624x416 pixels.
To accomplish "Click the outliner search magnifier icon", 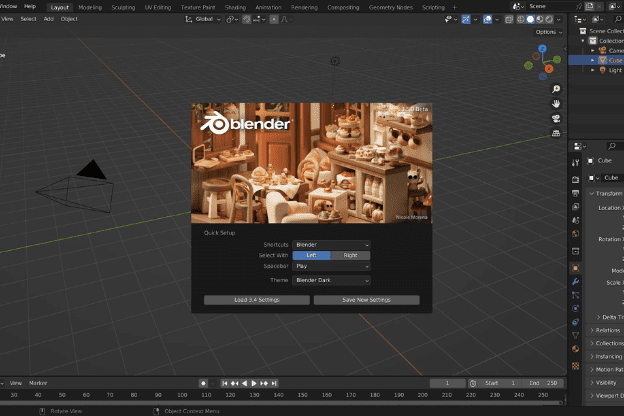I will click(x=618, y=19).
